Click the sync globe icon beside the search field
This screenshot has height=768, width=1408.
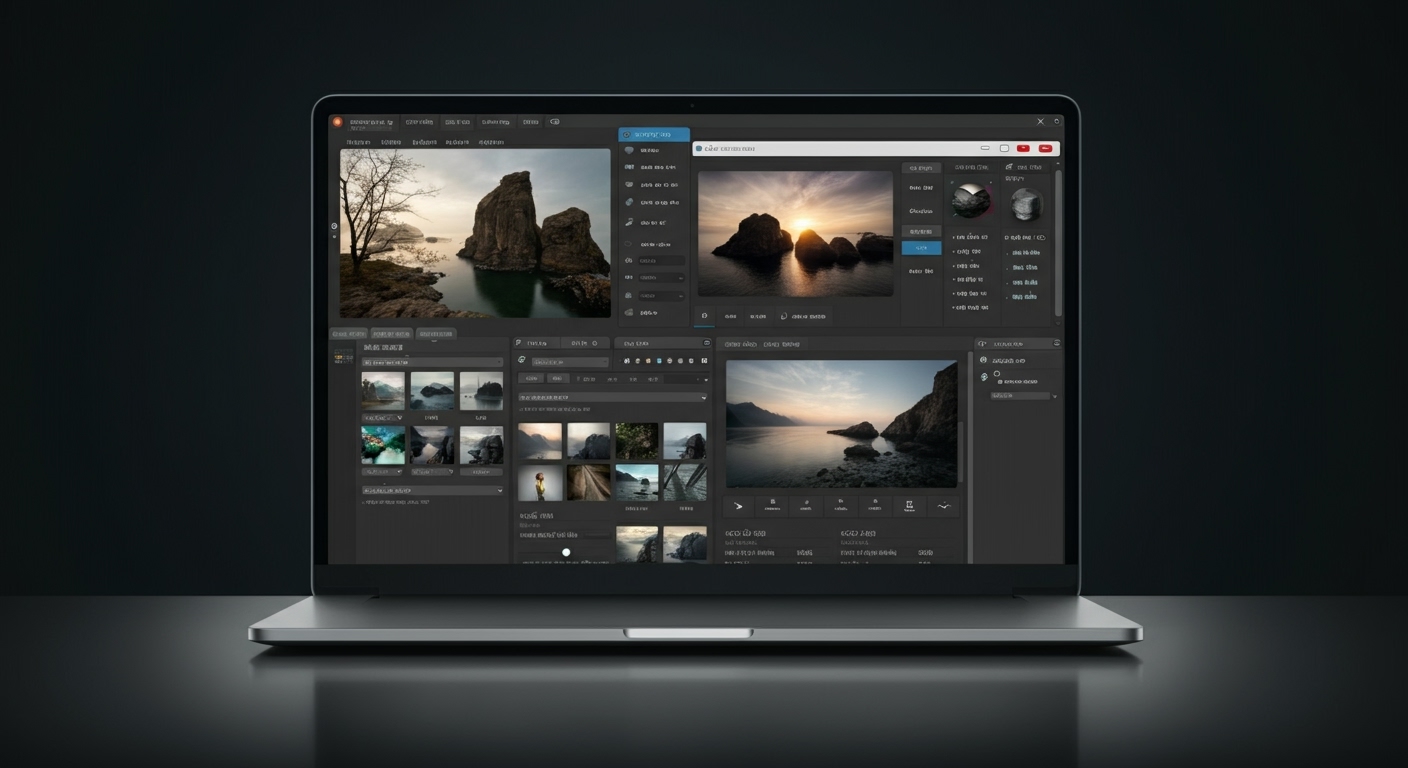[521, 361]
